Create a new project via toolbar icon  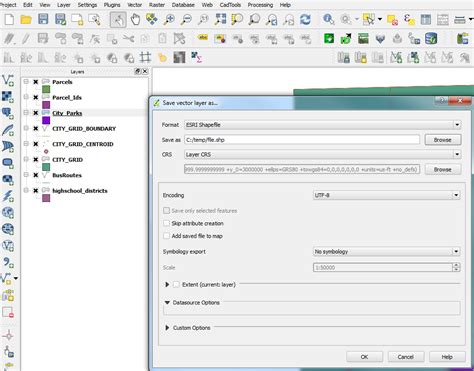(x=9, y=19)
